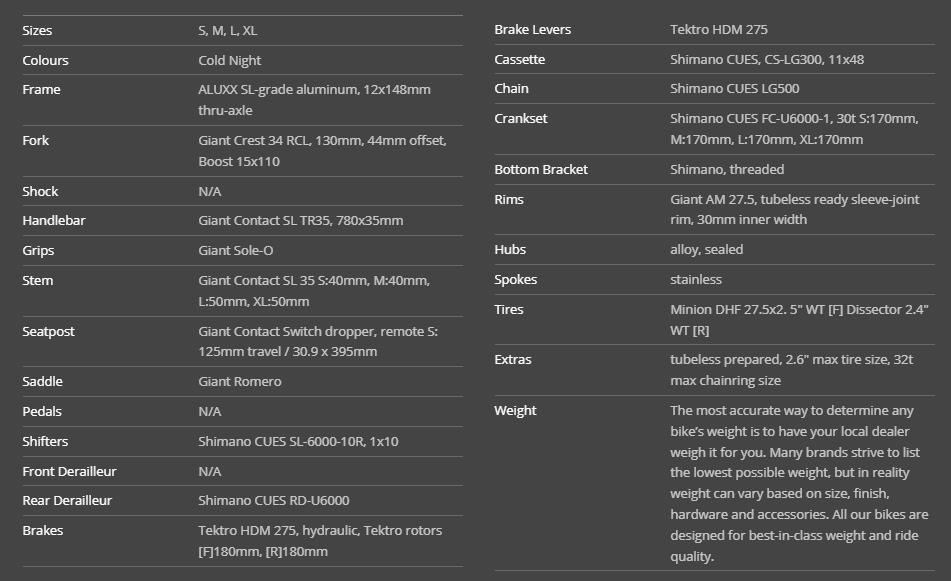The height and width of the screenshot is (581, 951).
Task: Click the Cassette CS-LG300 11x48 value
Action: [x=767, y=60]
